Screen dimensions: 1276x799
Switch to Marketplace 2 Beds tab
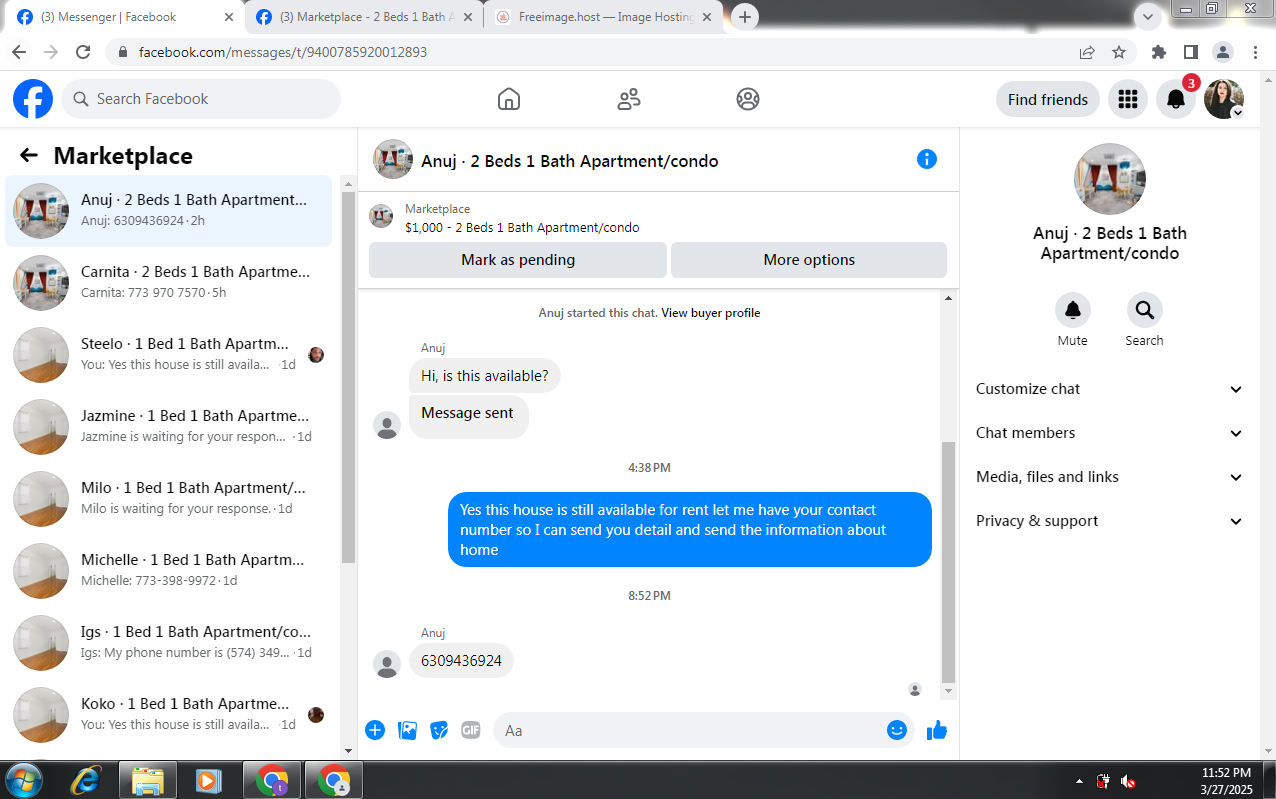(x=364, y=17)
